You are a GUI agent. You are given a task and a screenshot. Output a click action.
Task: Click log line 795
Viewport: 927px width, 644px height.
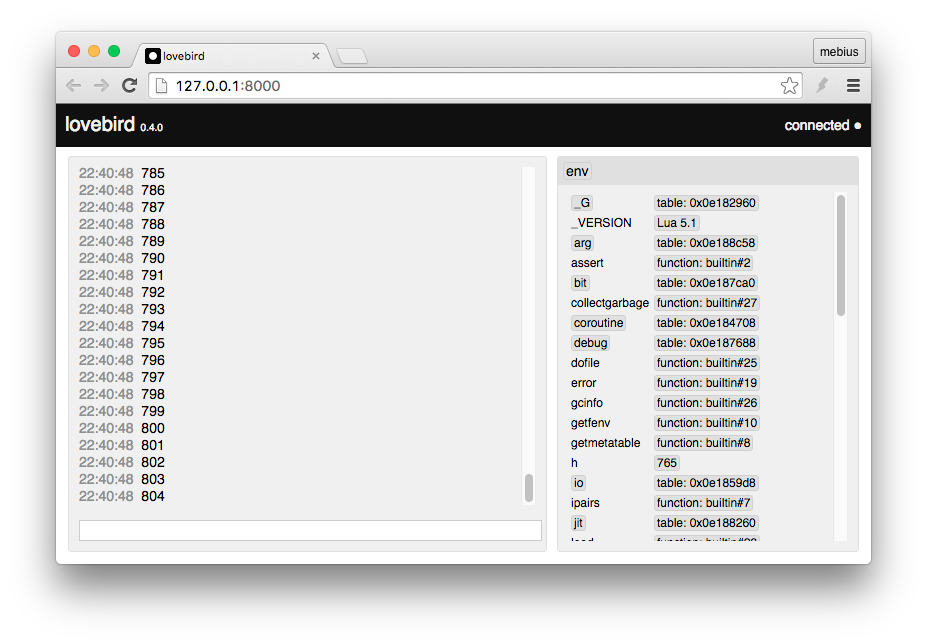click(122, 344)
